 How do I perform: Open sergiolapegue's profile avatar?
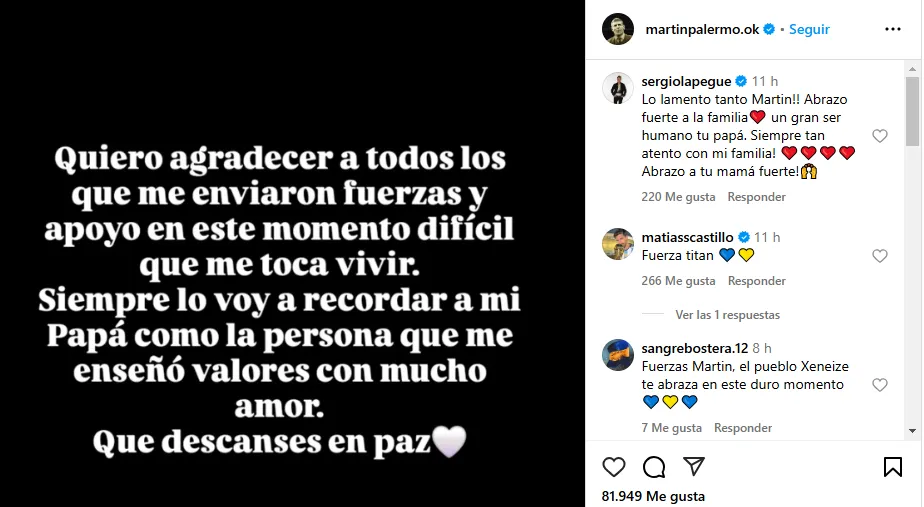618,88
